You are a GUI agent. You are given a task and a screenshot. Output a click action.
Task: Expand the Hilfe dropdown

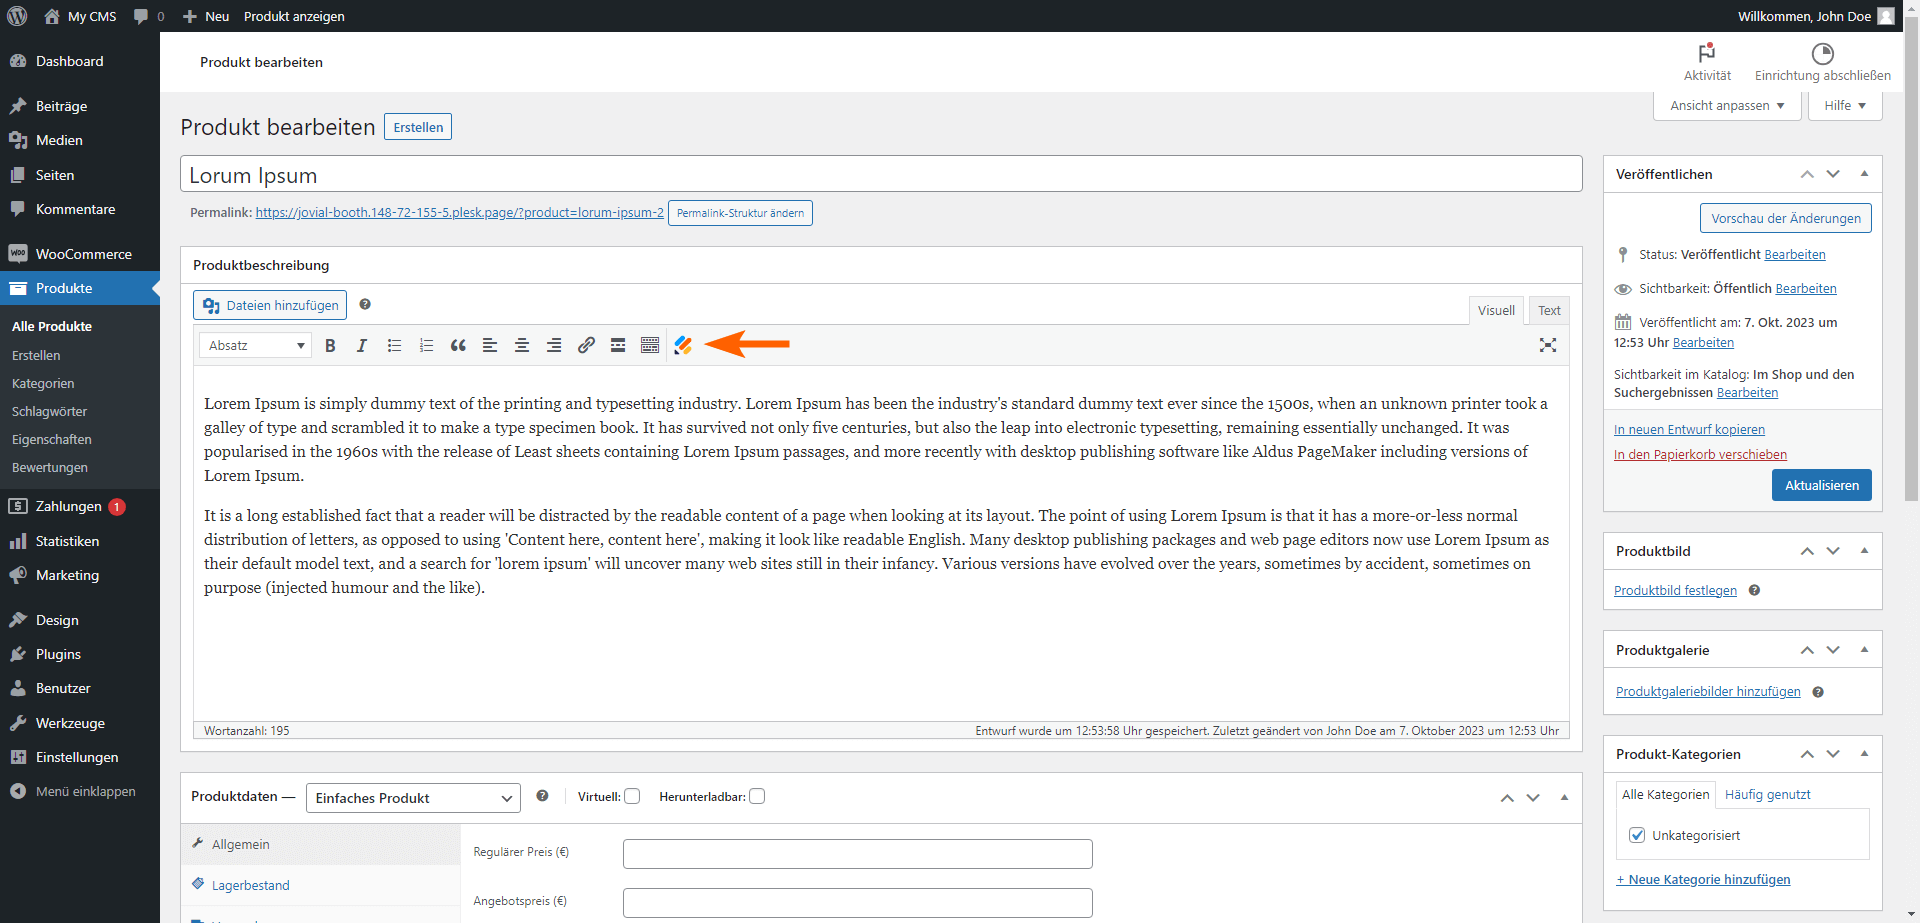click(1845, 105)
